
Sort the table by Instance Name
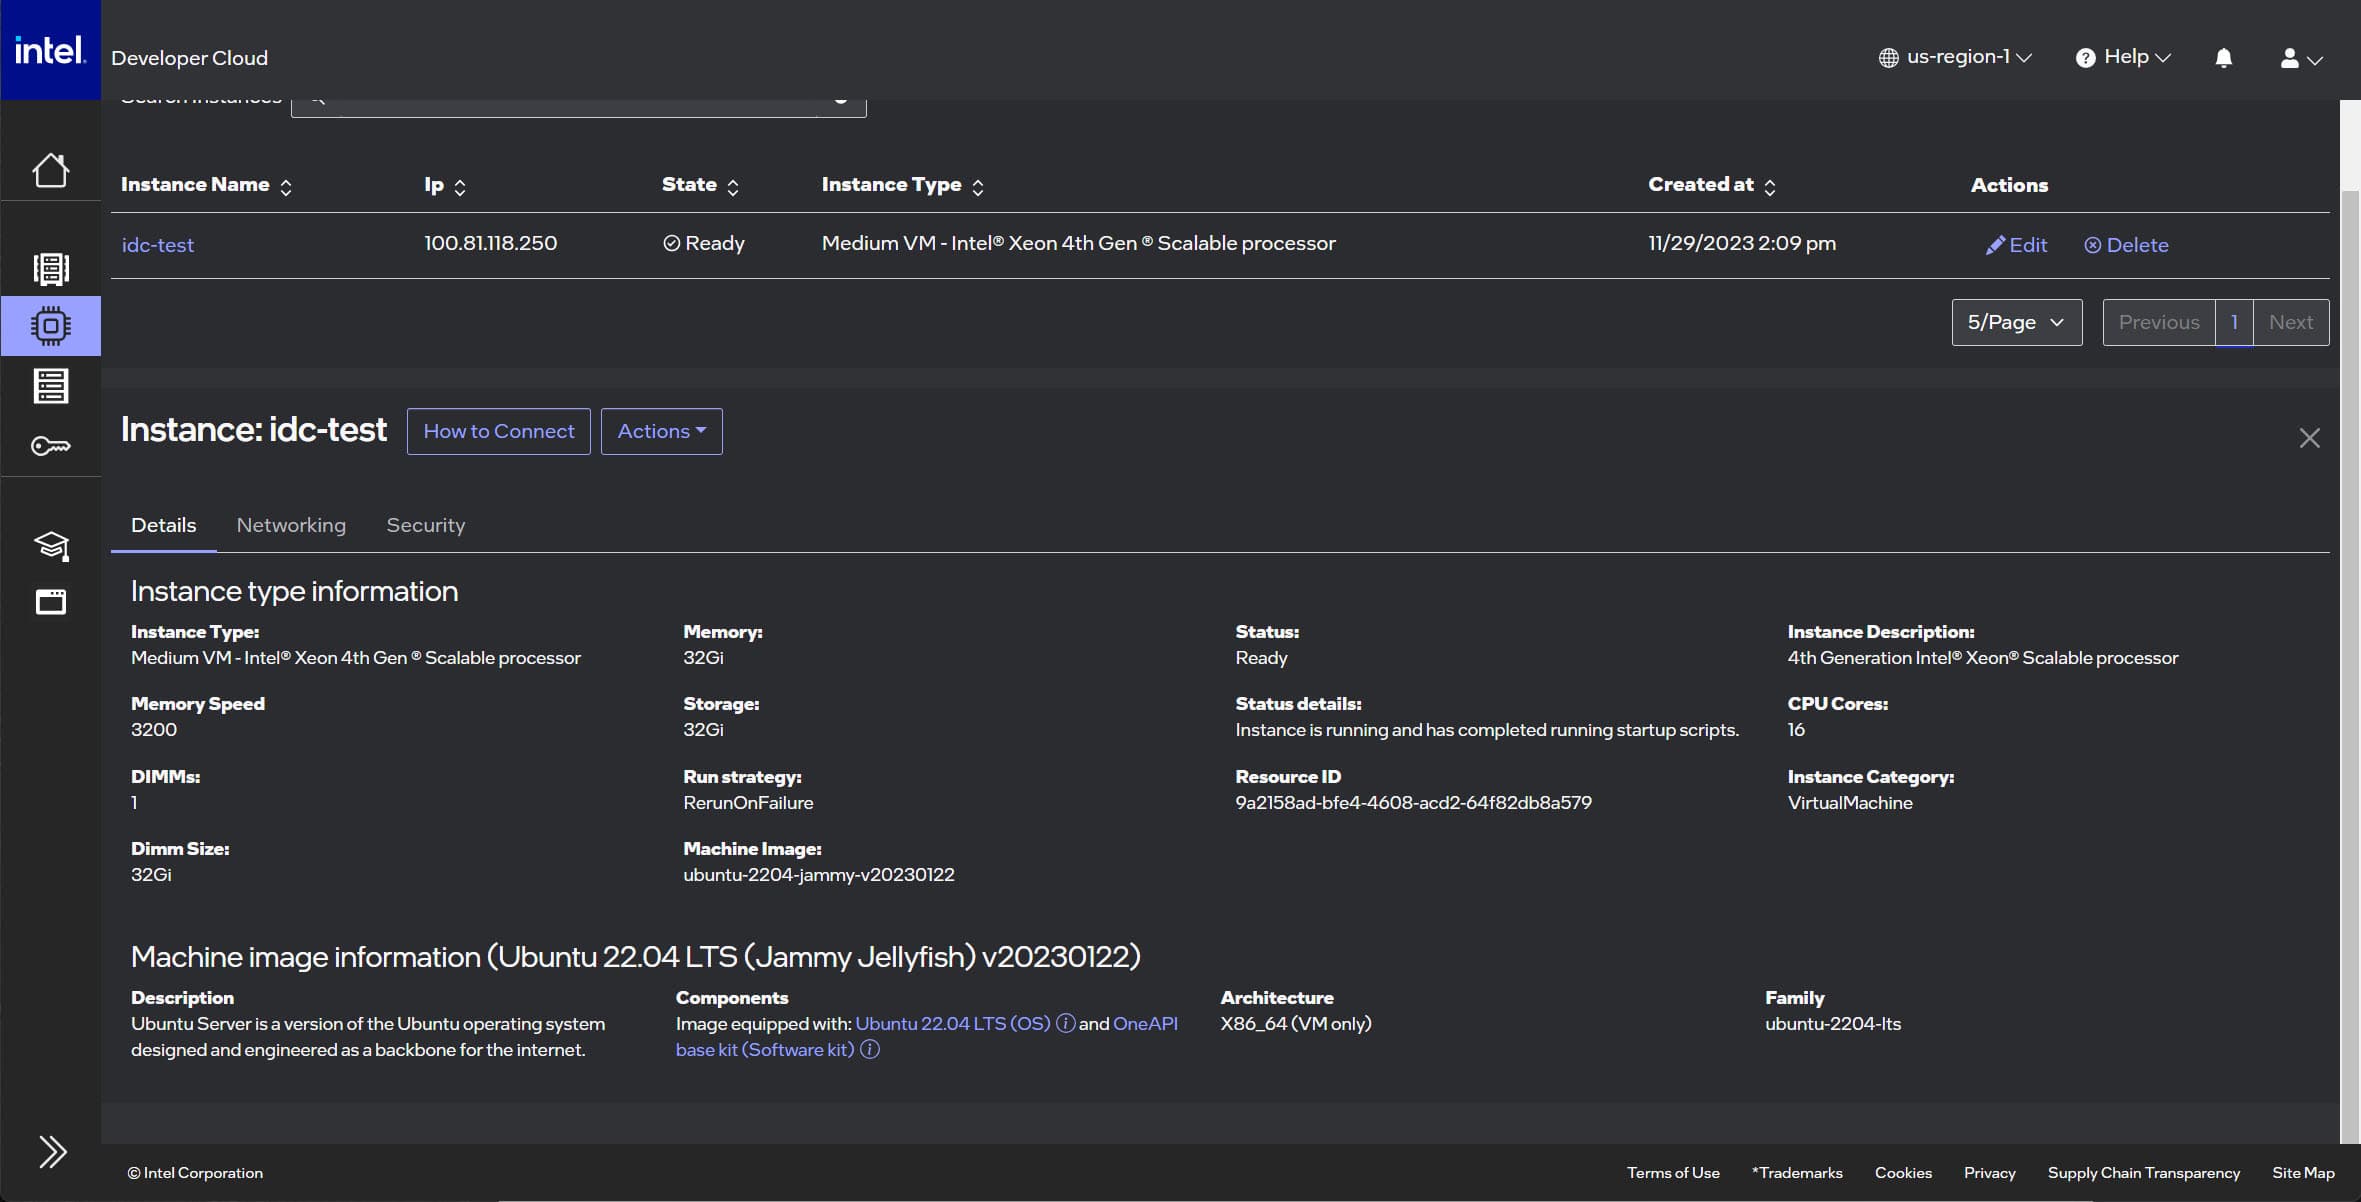point(206,185)
